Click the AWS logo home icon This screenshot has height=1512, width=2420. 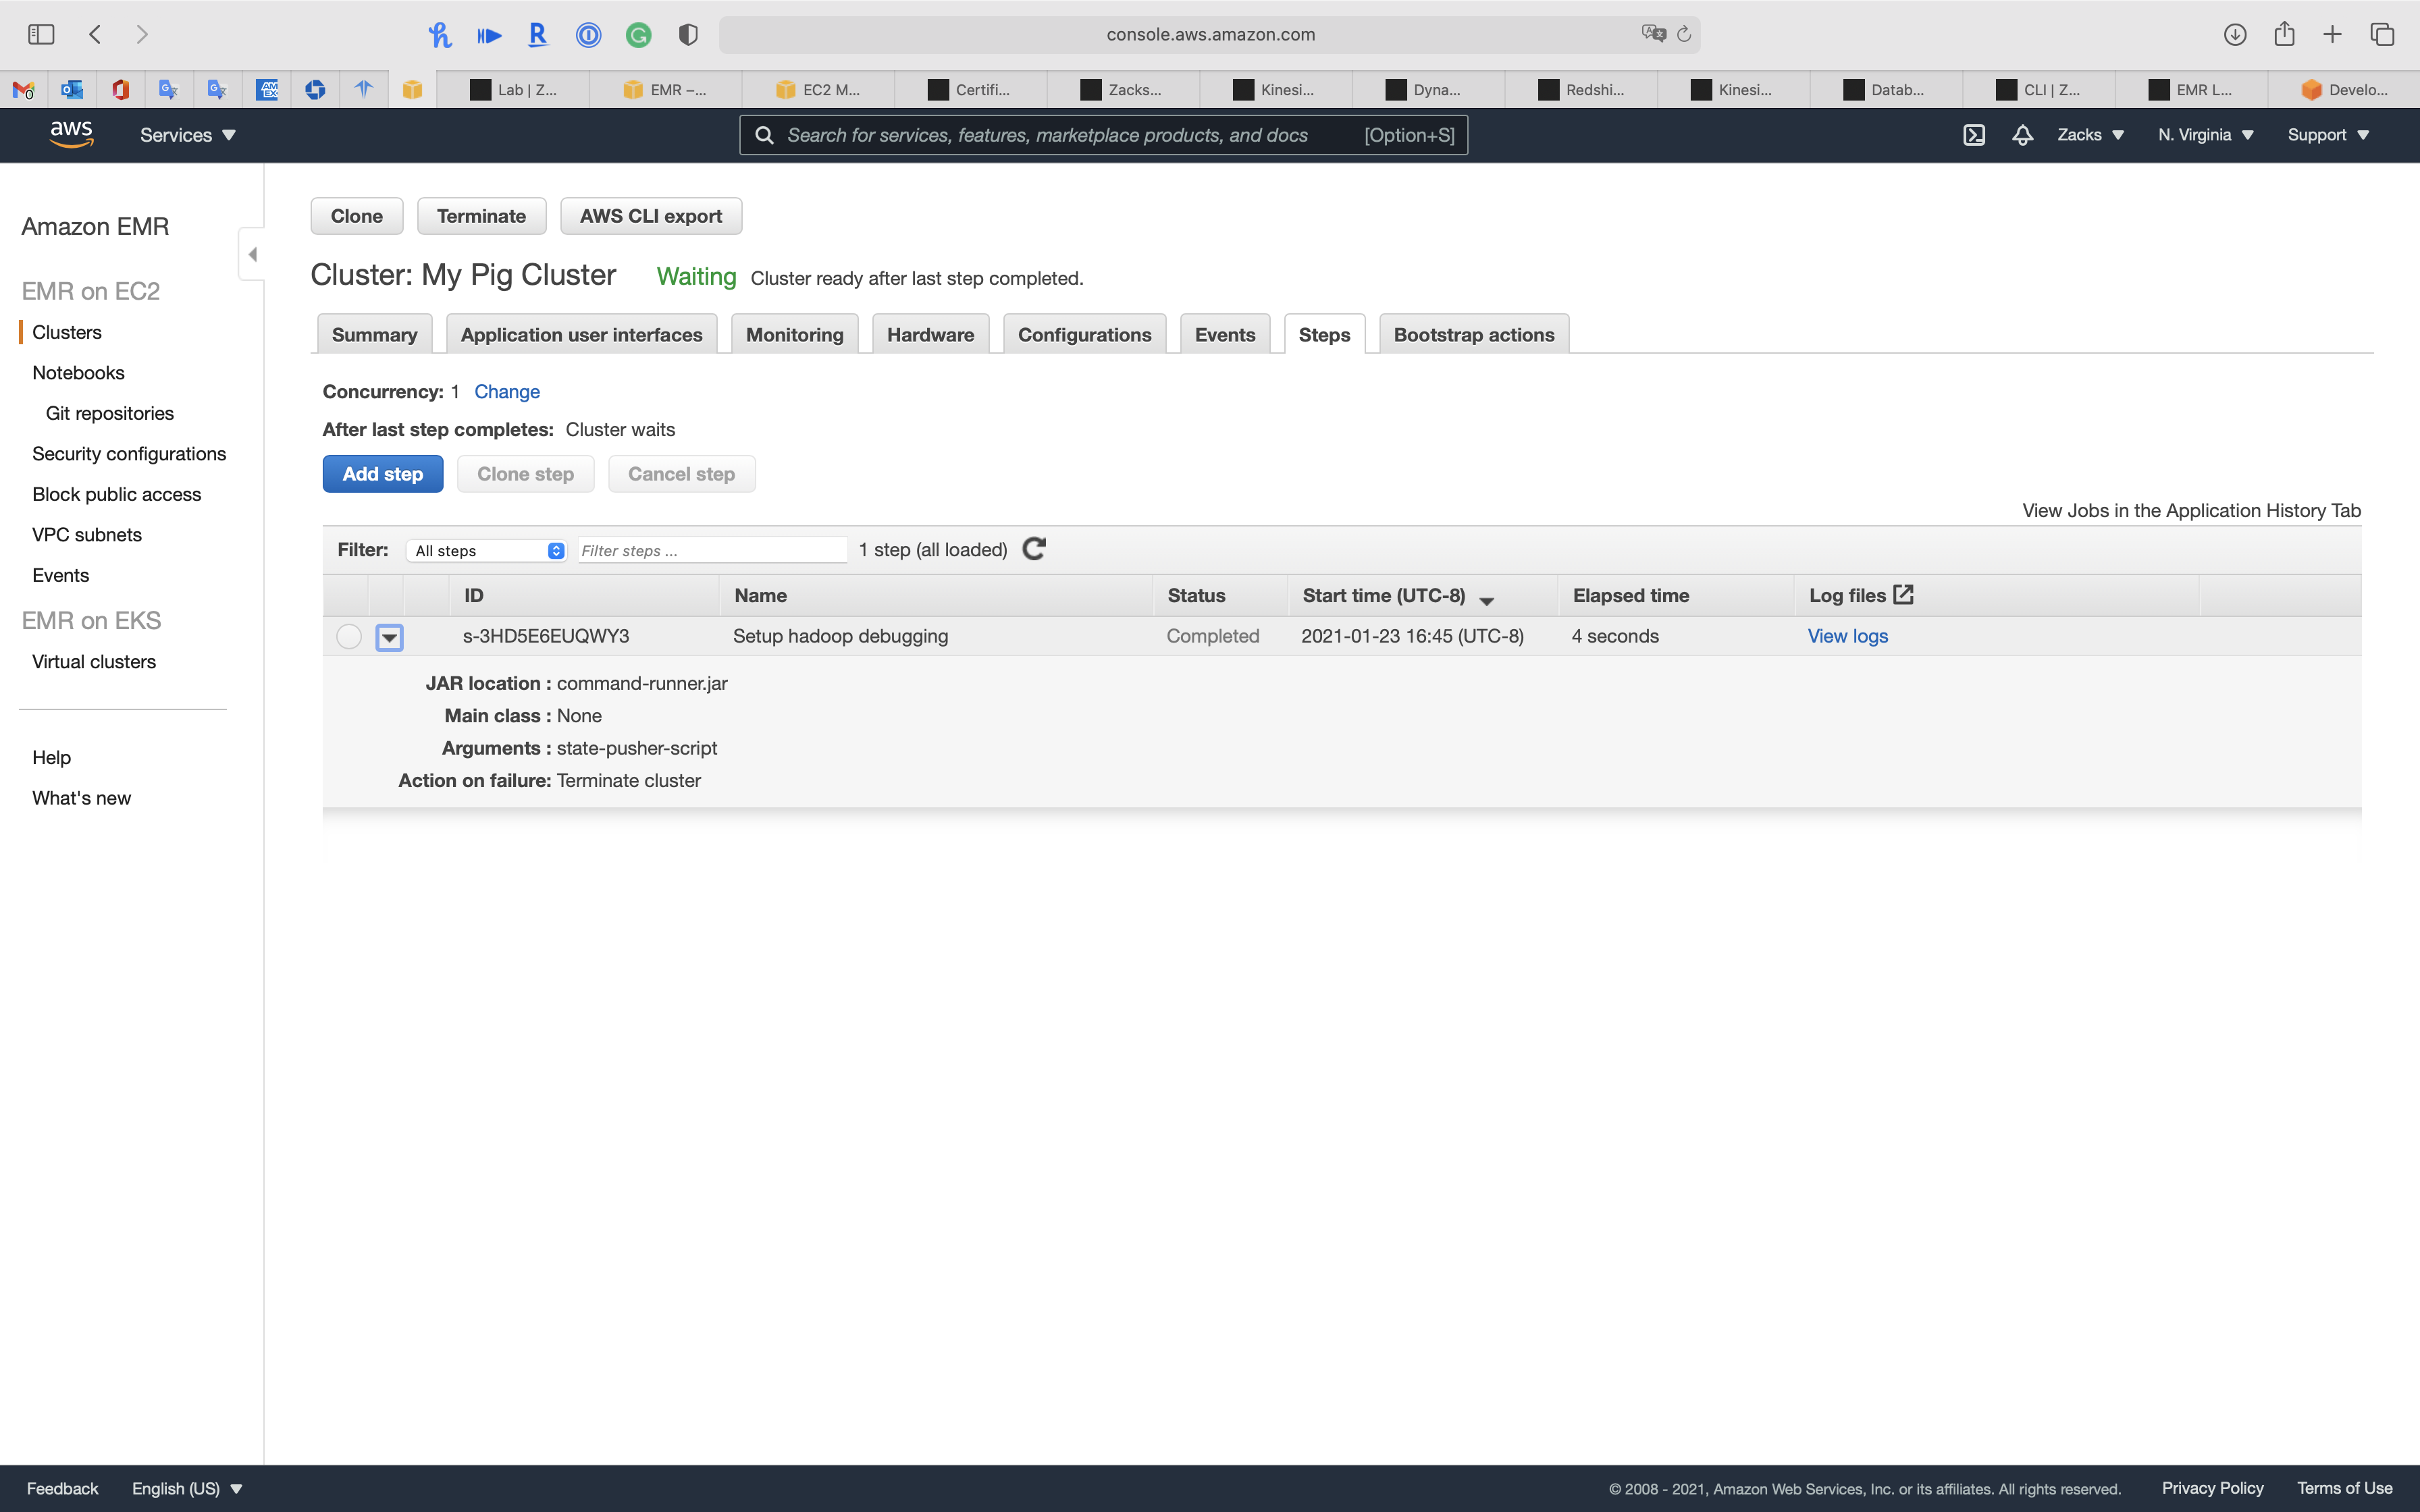71,134
